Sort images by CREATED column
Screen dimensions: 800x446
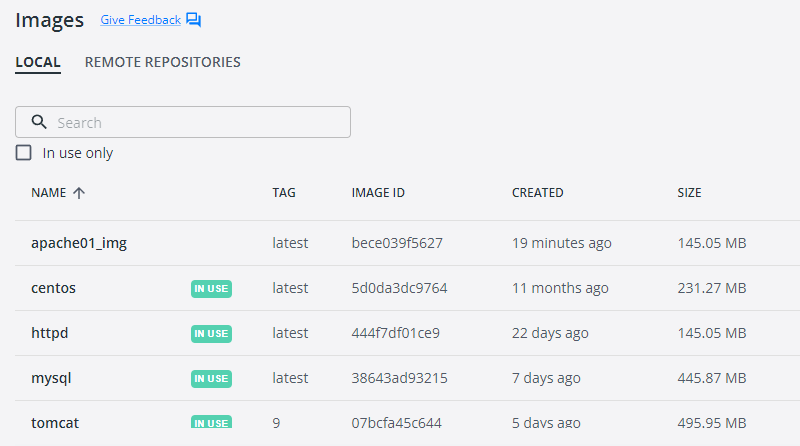click(538, 193)
